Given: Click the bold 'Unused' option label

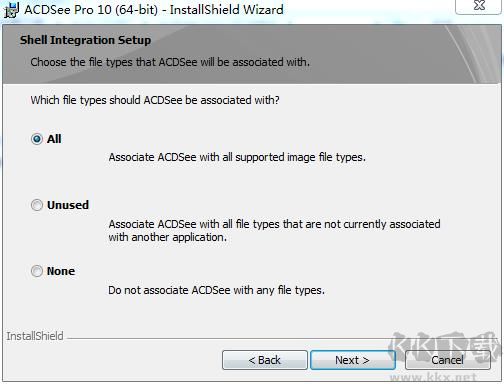Looking at the screenshot, I should point(68,205).
